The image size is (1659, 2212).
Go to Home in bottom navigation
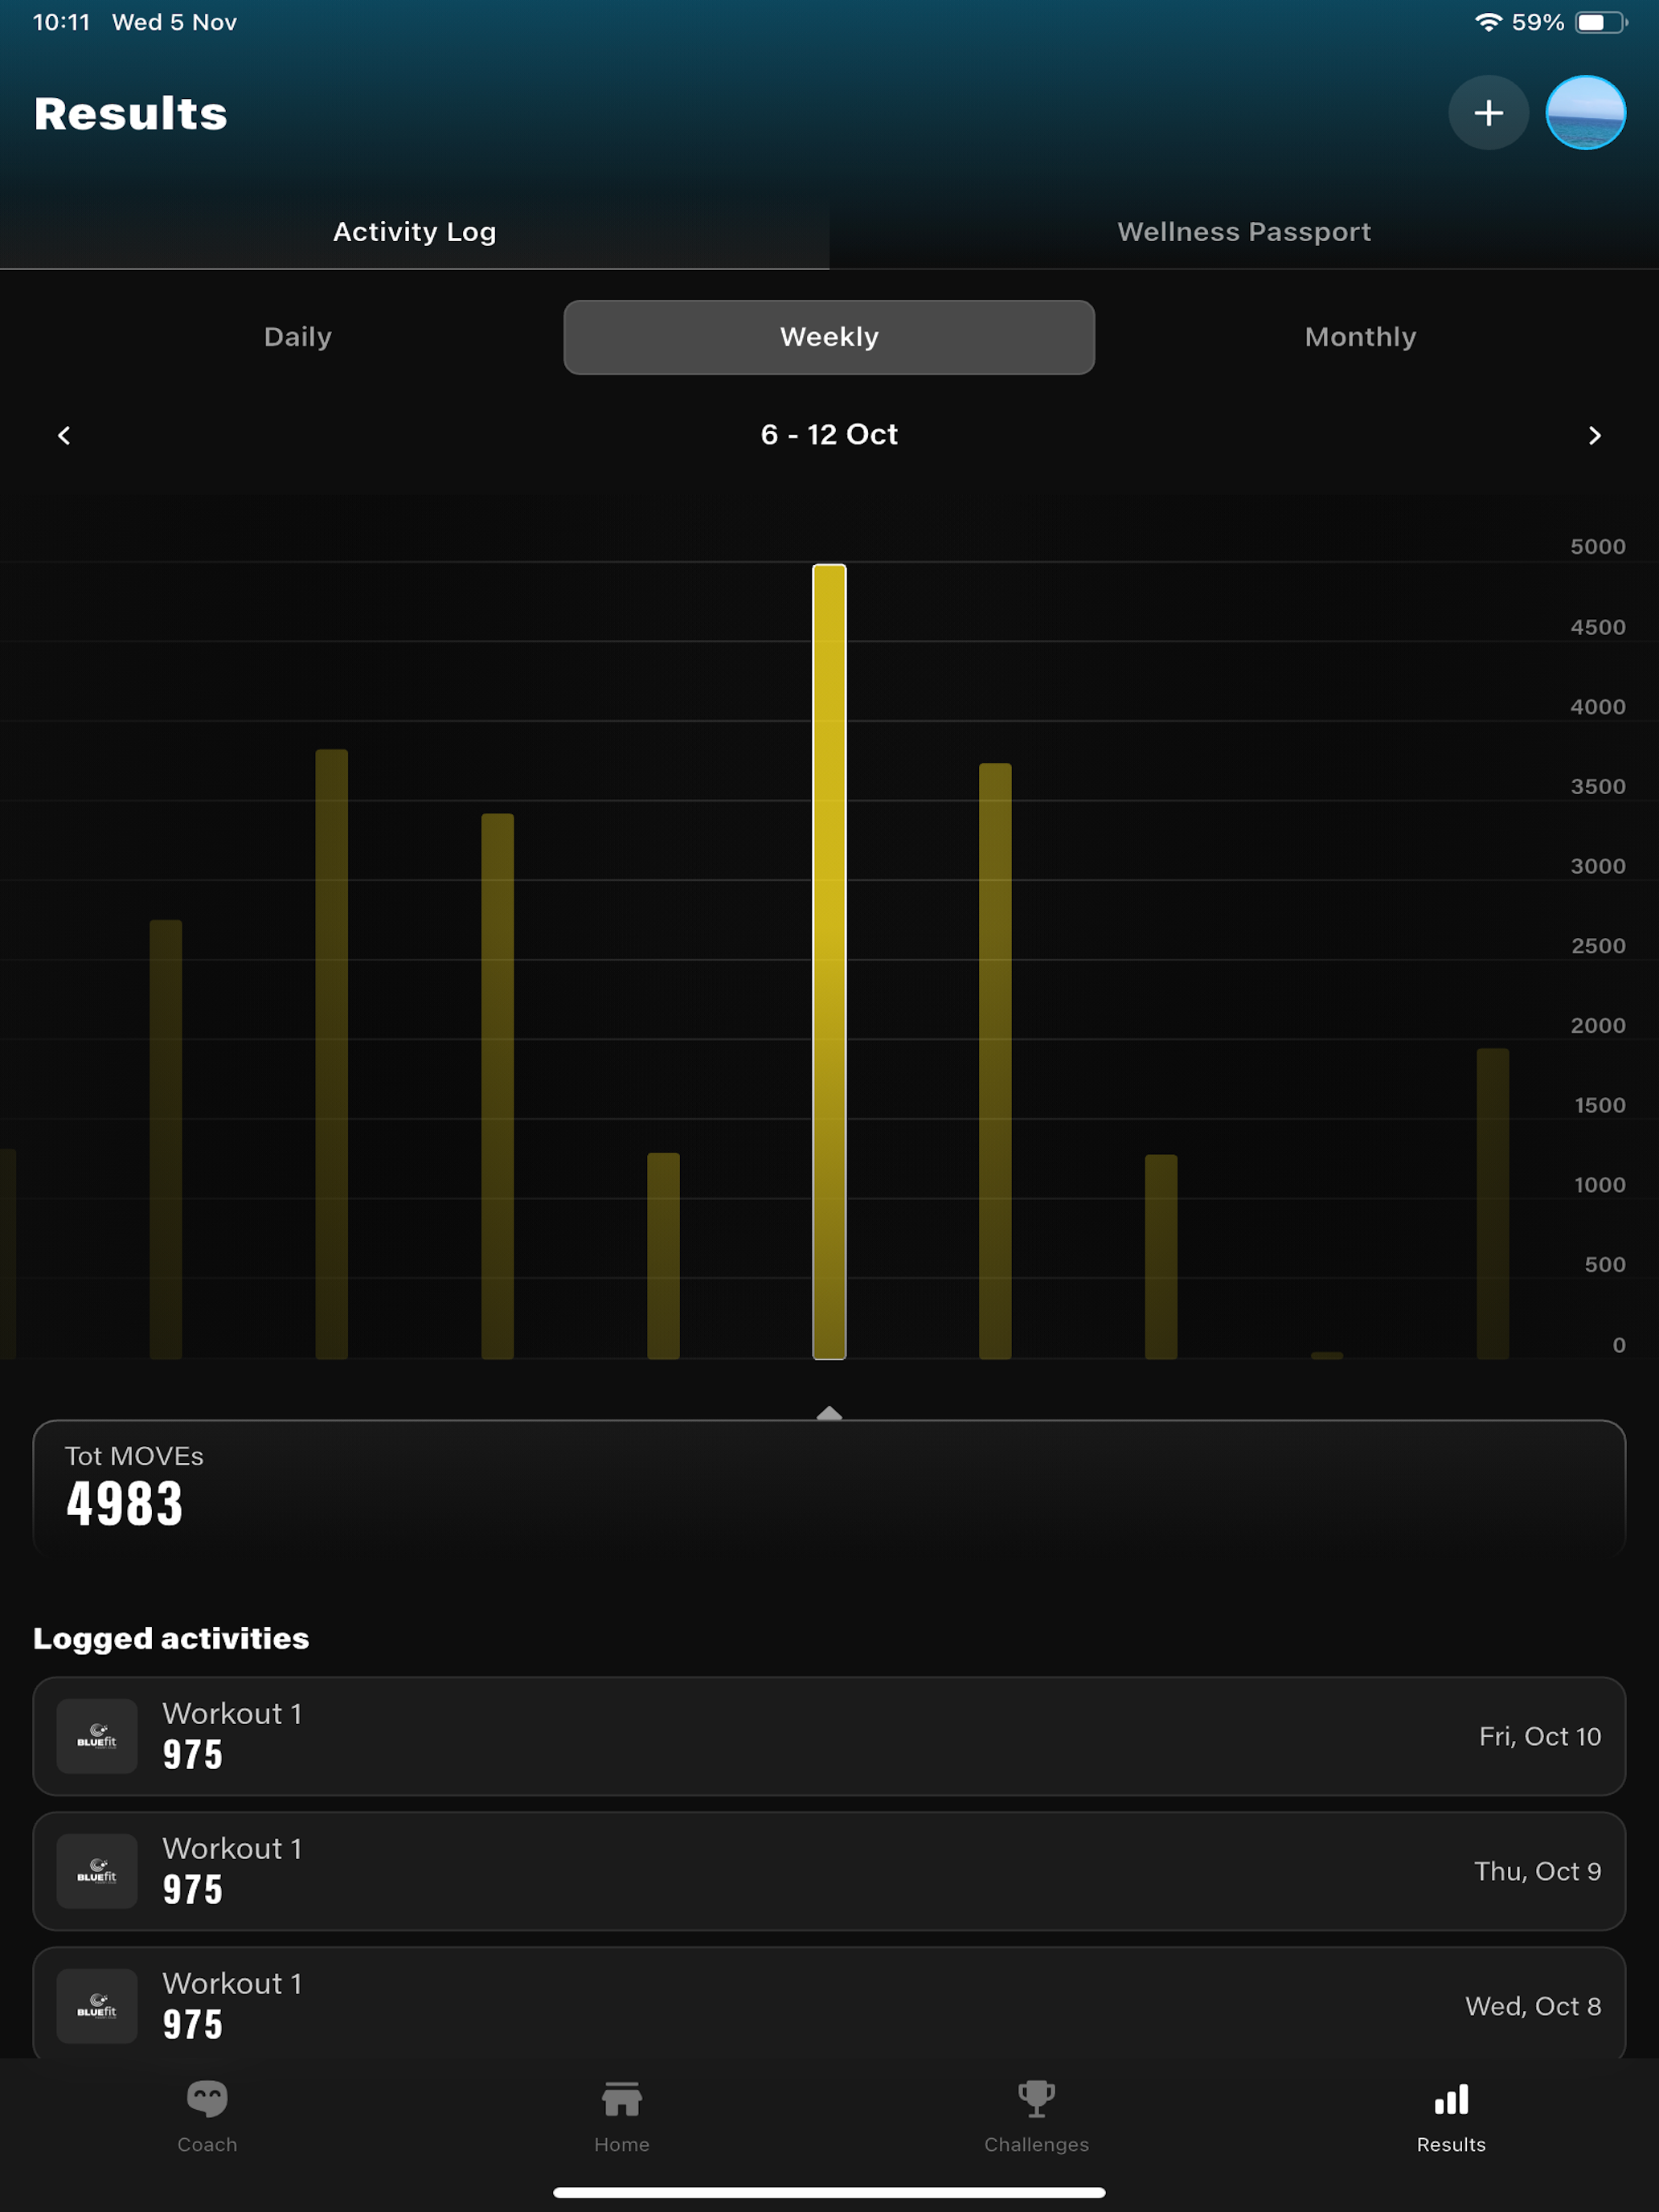pos(622,2116)
